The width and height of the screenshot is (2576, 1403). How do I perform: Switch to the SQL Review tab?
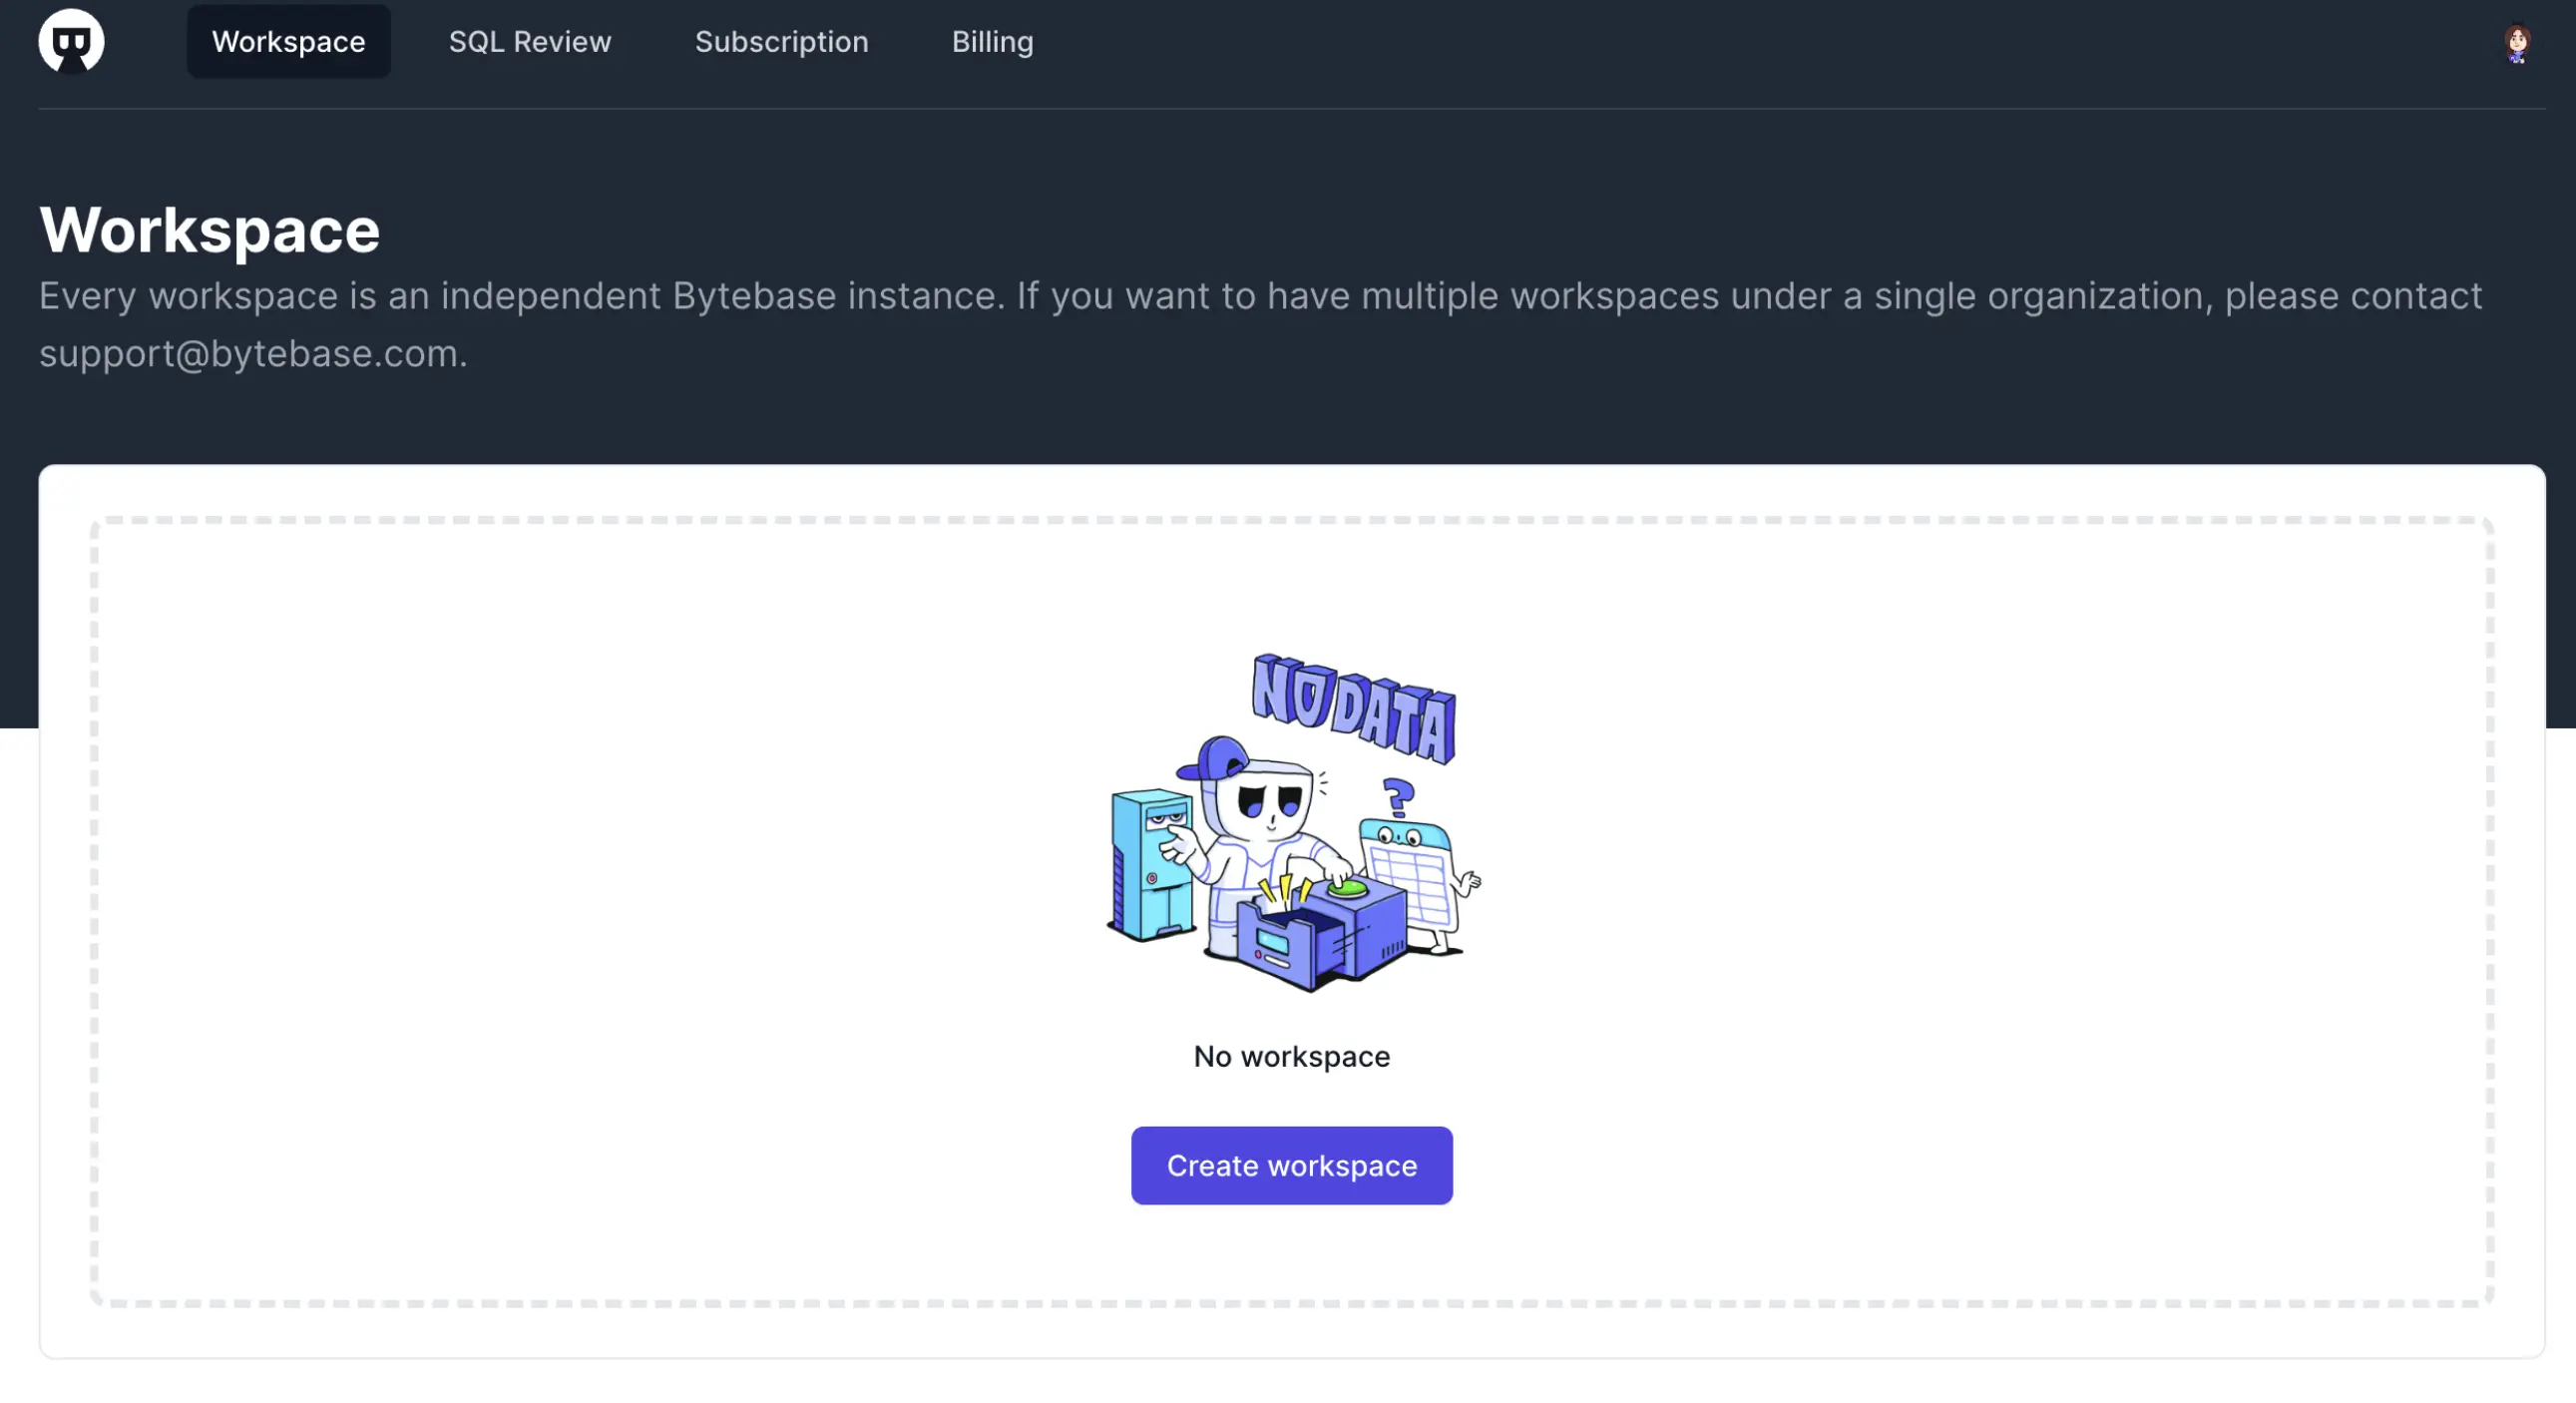(529, 42)
